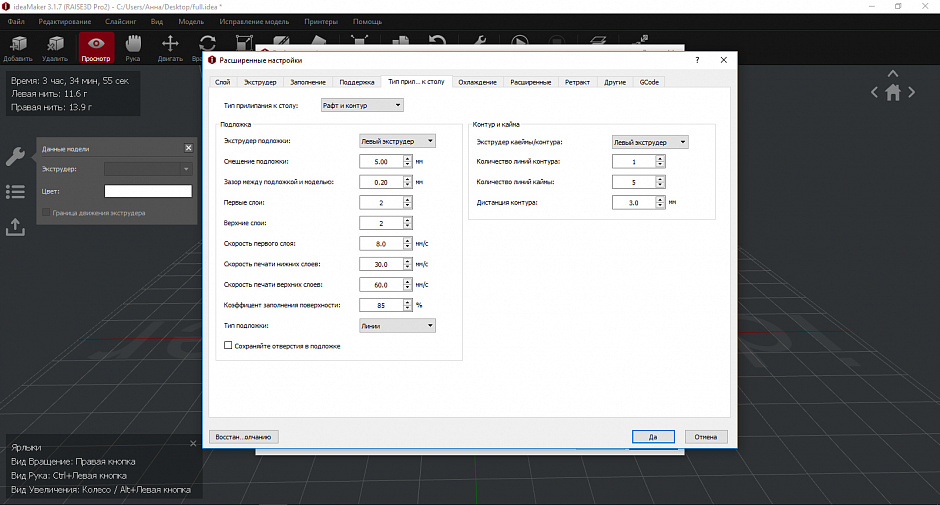Image resolution: width=940 pixels, height=505 pixels.
Task: Select the Двигать move tool
Action: 170,48
